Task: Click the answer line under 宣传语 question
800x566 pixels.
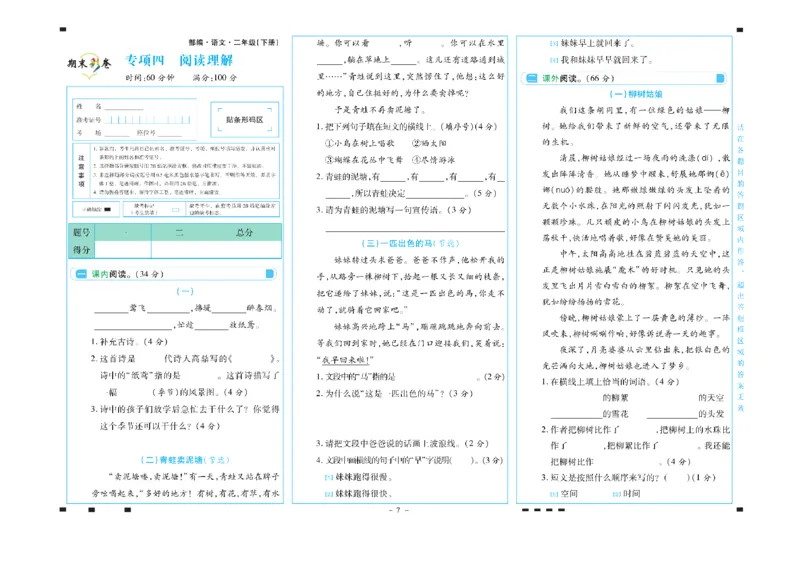Action: click(x=415, y=231)
